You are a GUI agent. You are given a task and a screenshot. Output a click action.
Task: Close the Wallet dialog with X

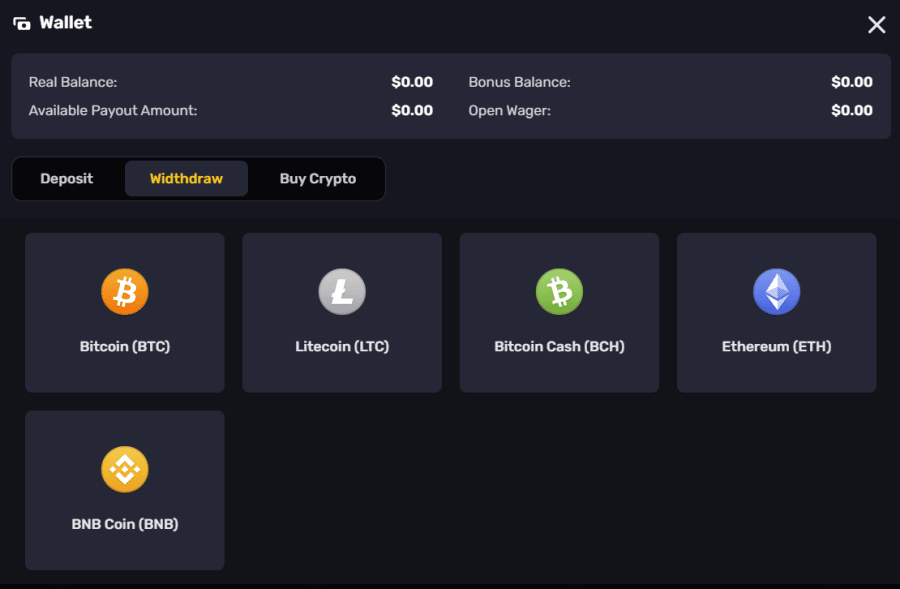coord(876,25)
